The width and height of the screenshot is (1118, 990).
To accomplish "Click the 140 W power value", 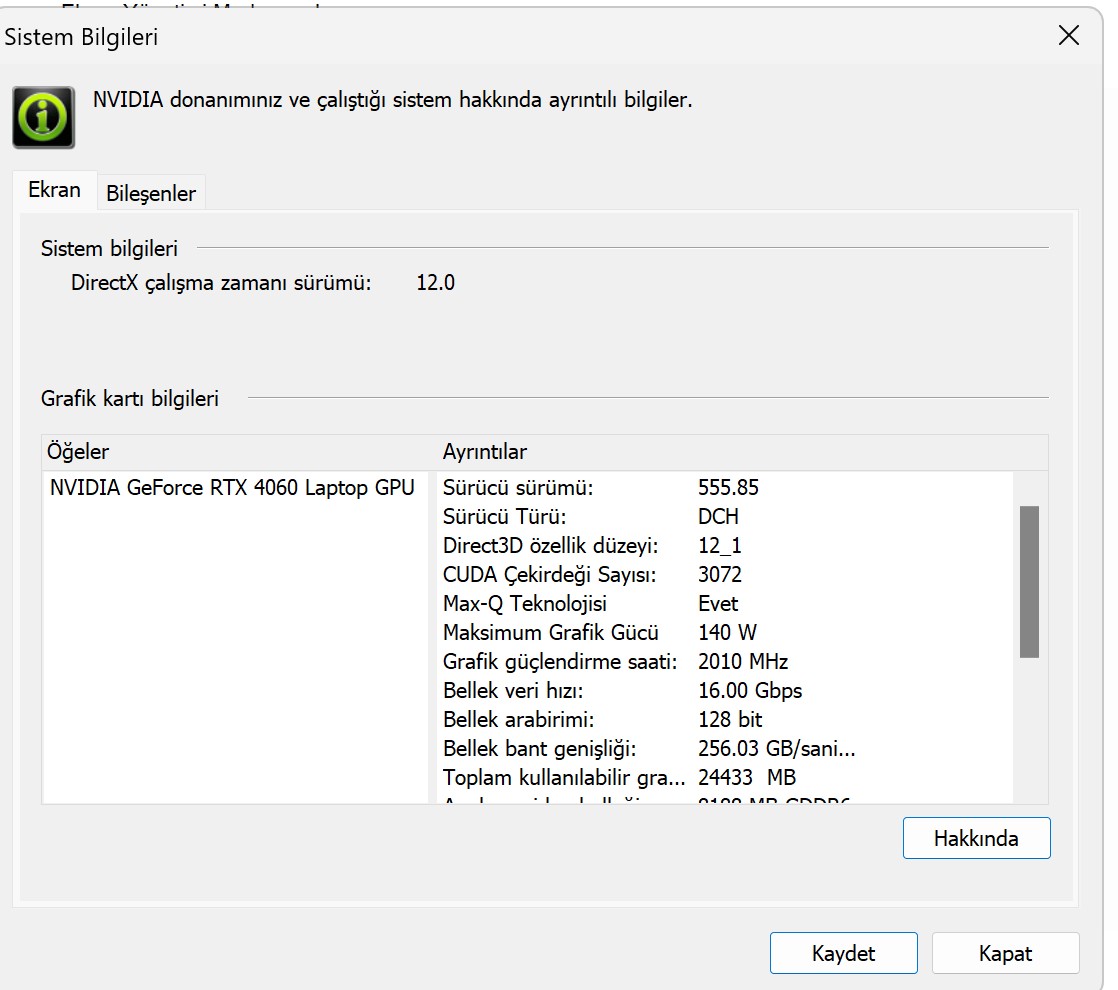I will [x=727, y=633].
